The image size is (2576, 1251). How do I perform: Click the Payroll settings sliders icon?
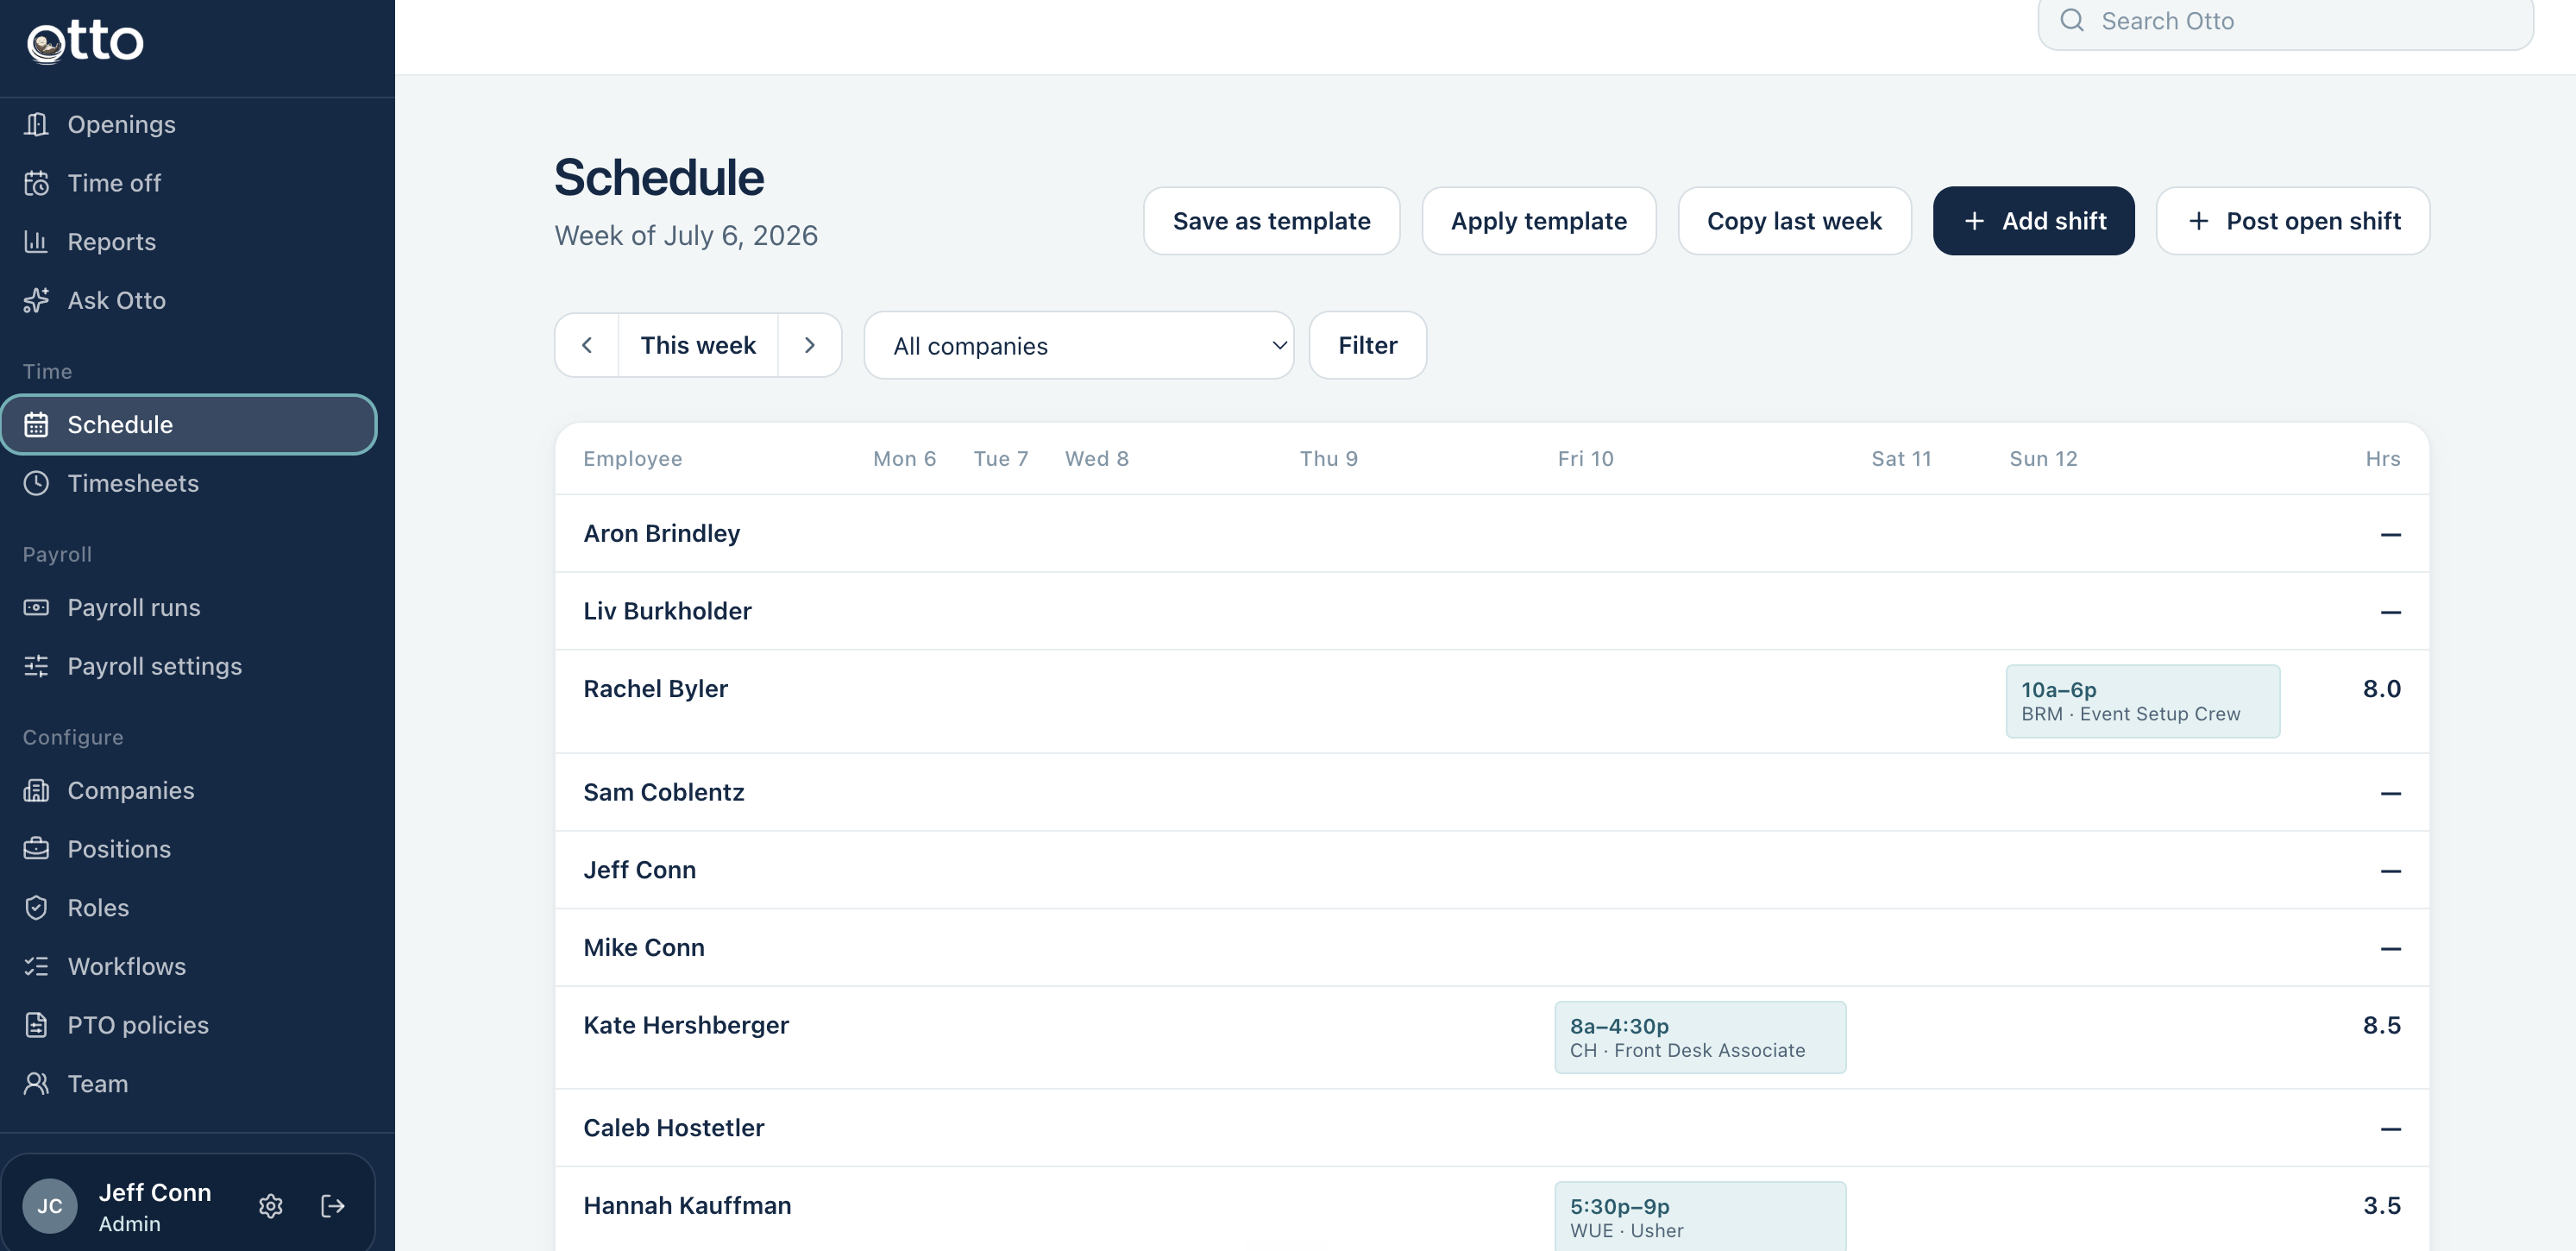[36, 666]
